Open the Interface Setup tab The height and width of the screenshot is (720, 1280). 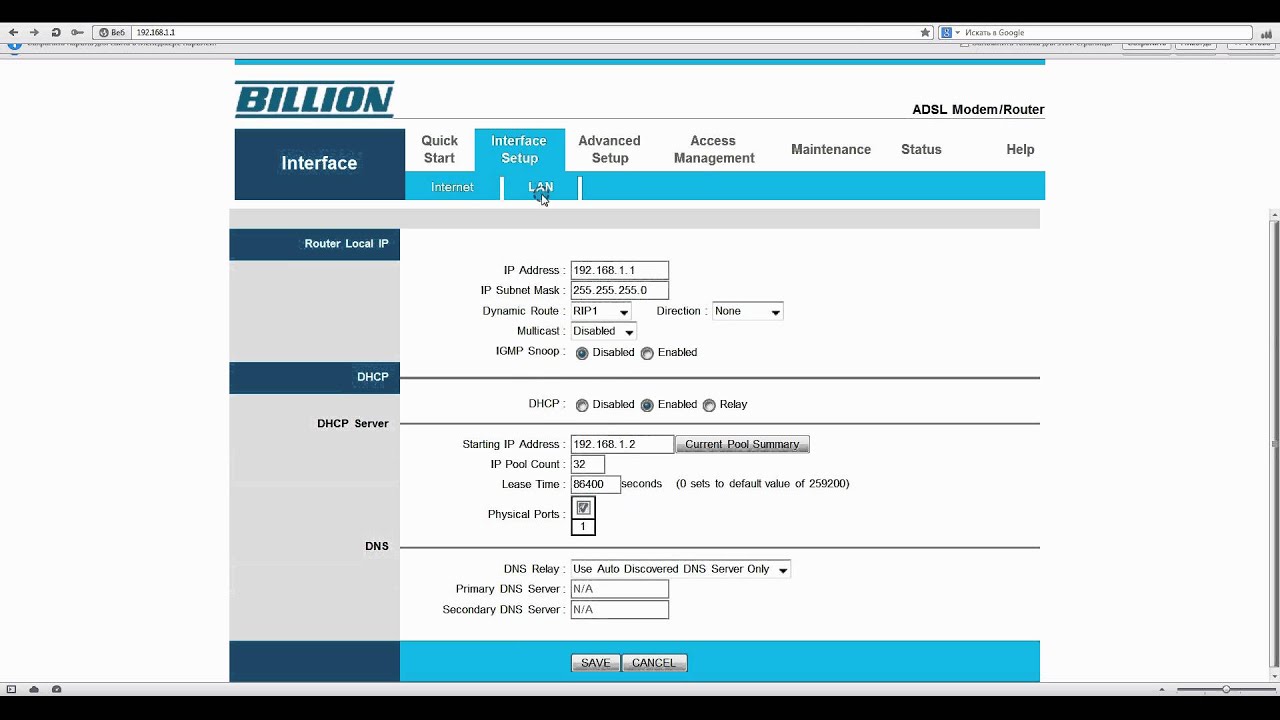(519, 149)
